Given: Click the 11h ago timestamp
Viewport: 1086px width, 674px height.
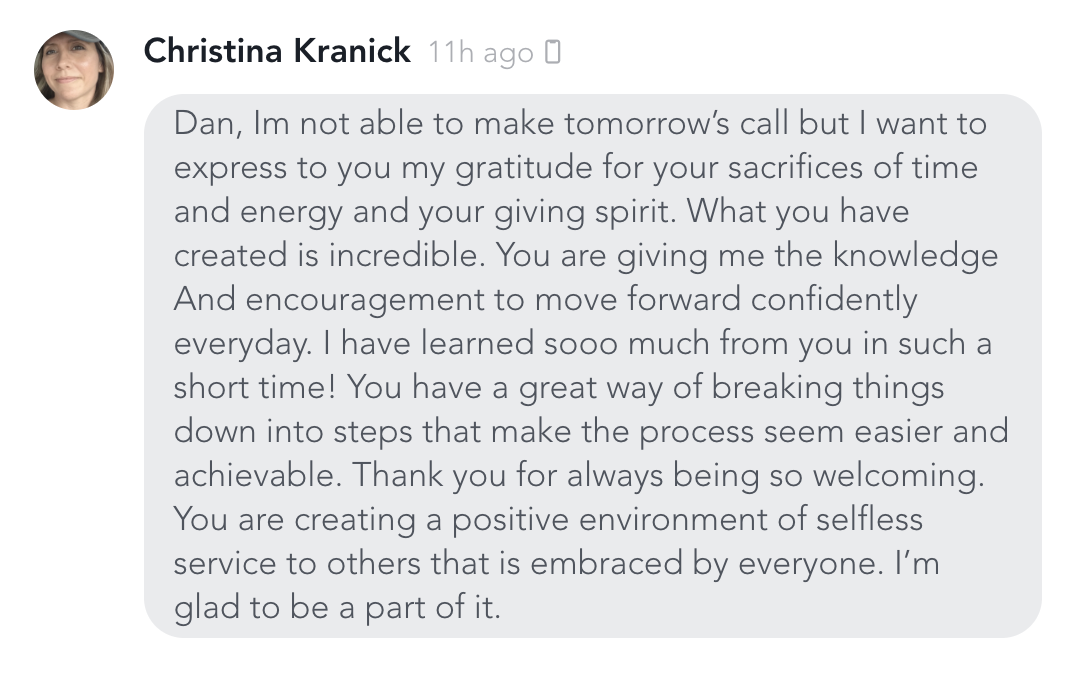Looking at the screenshot, I should [x=480, y=52].
